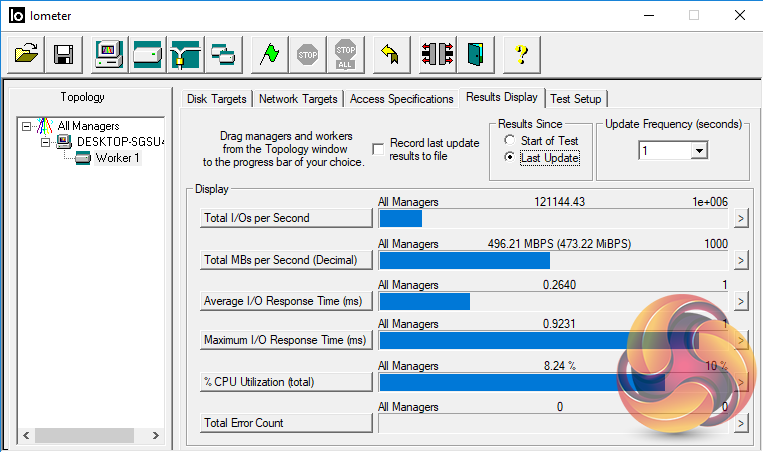Select Worker 1 in the Topology tree
Viewport: 763px width, 452px height.
coord(117,158)
